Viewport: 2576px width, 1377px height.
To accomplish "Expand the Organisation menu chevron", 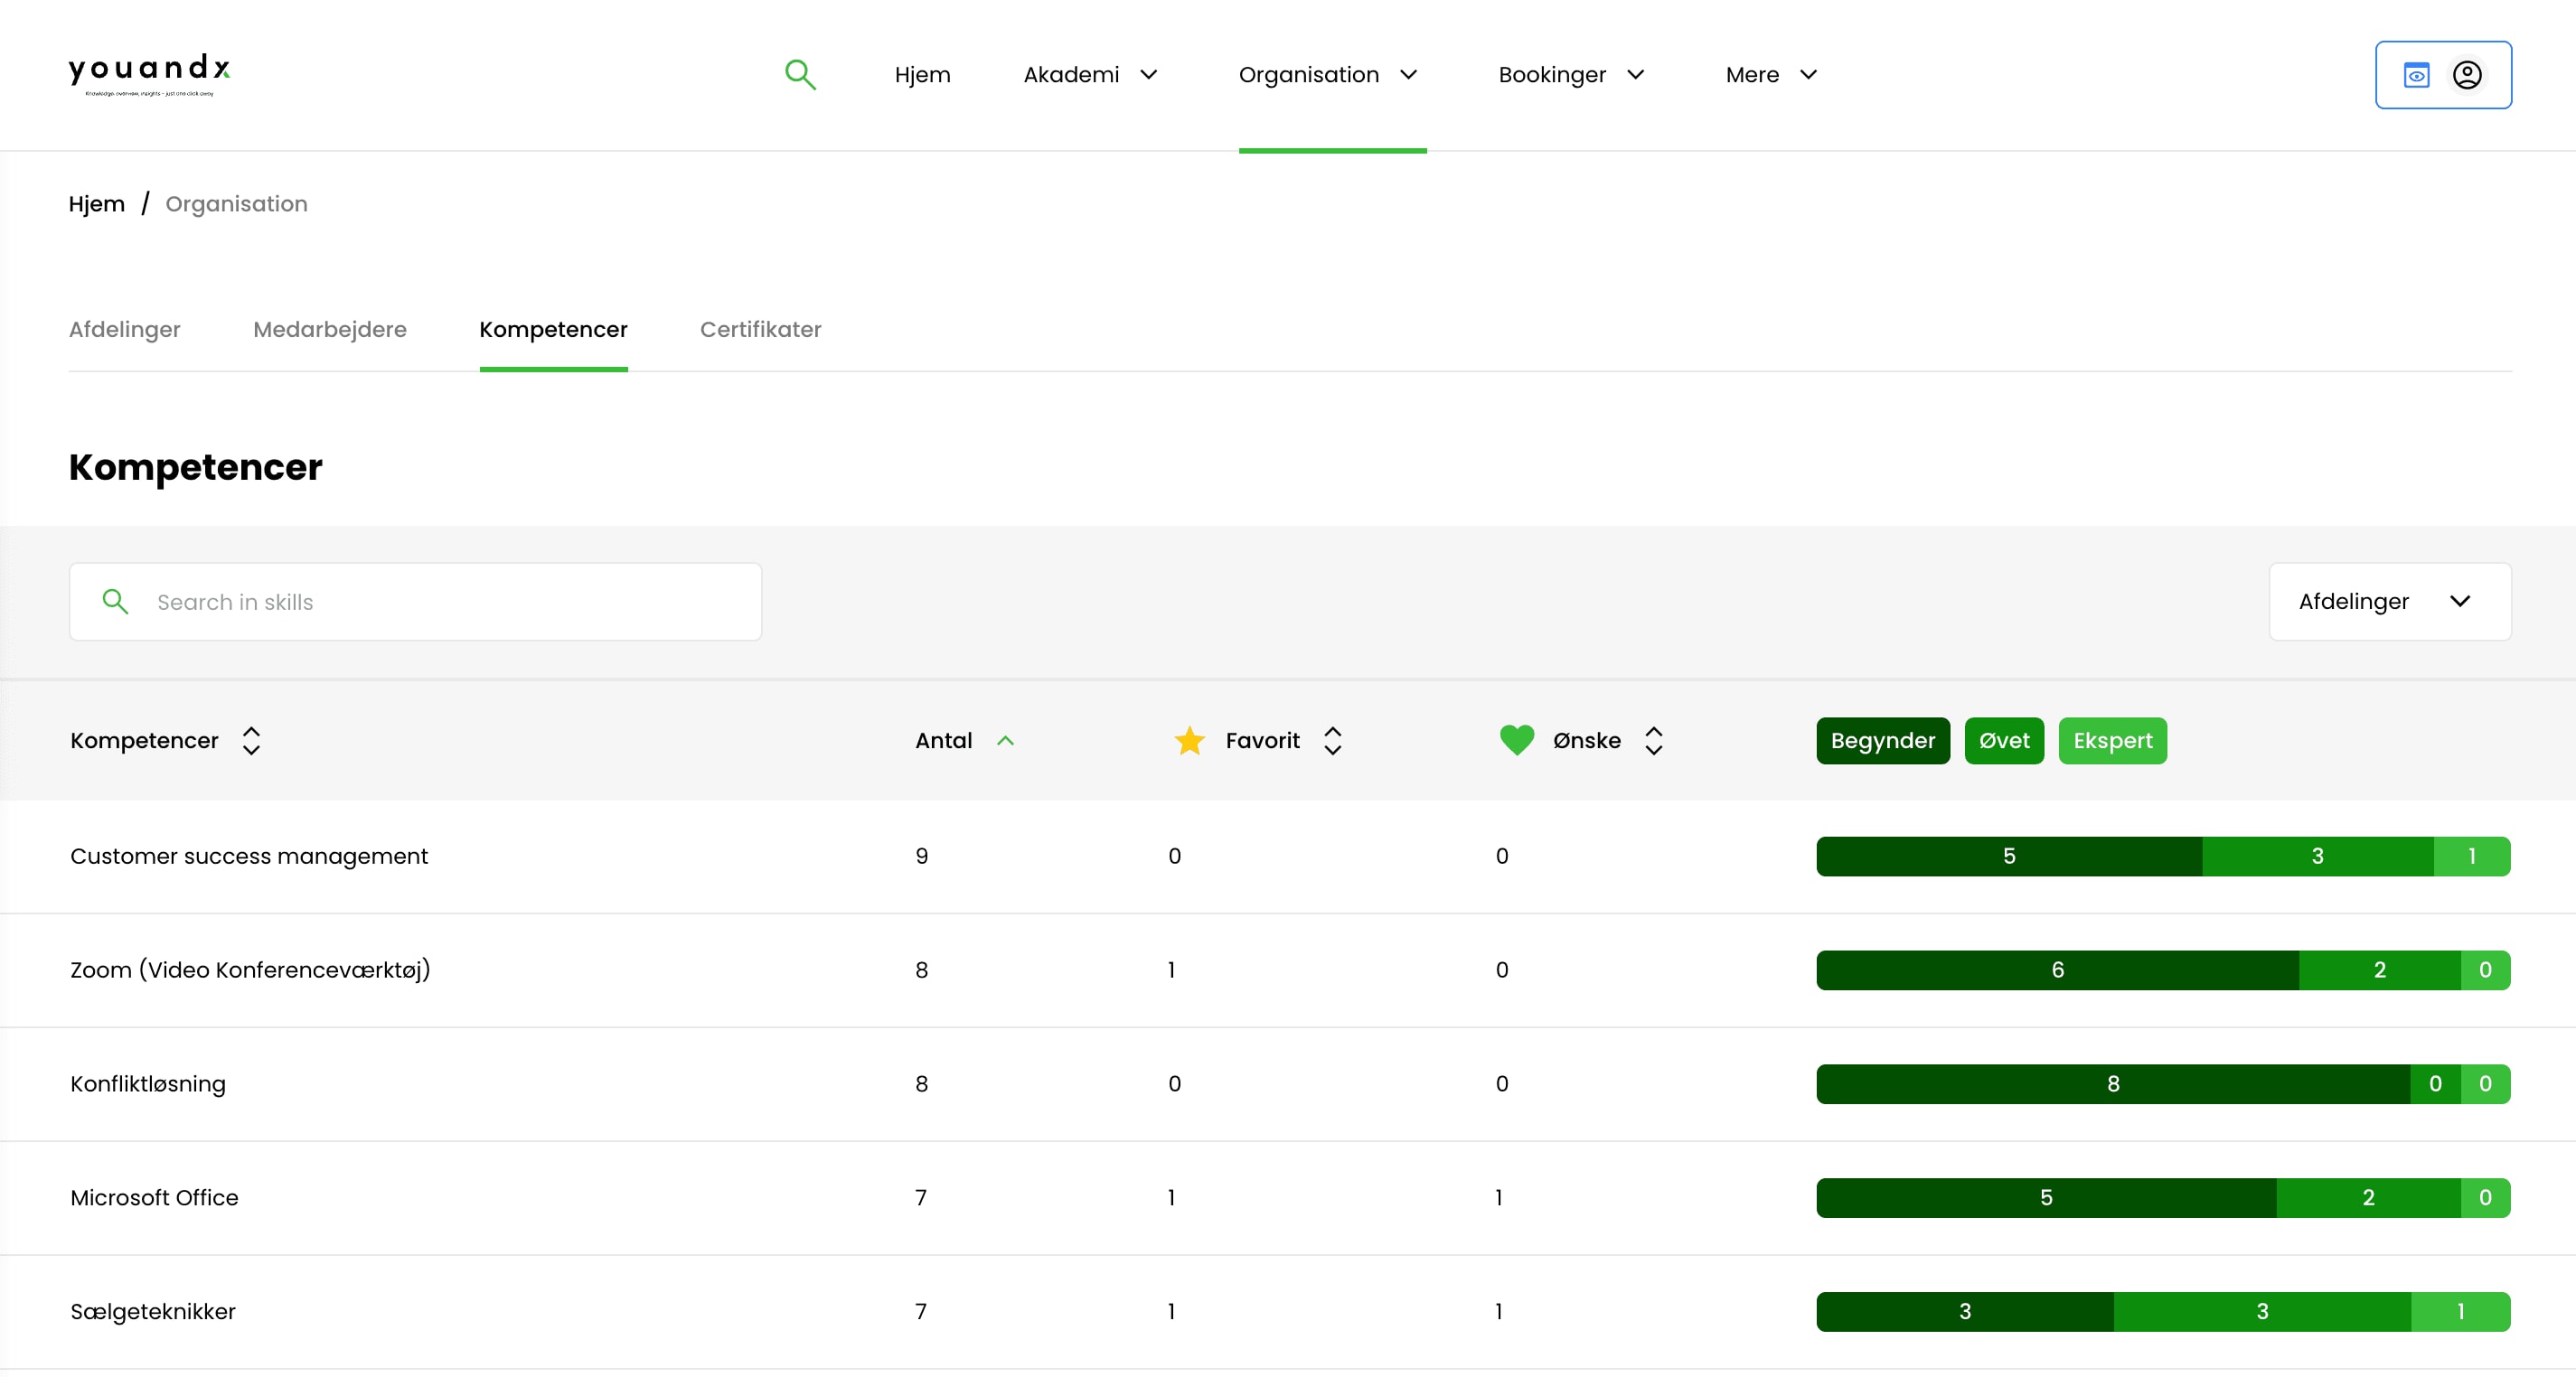I will click(1408, 75).
